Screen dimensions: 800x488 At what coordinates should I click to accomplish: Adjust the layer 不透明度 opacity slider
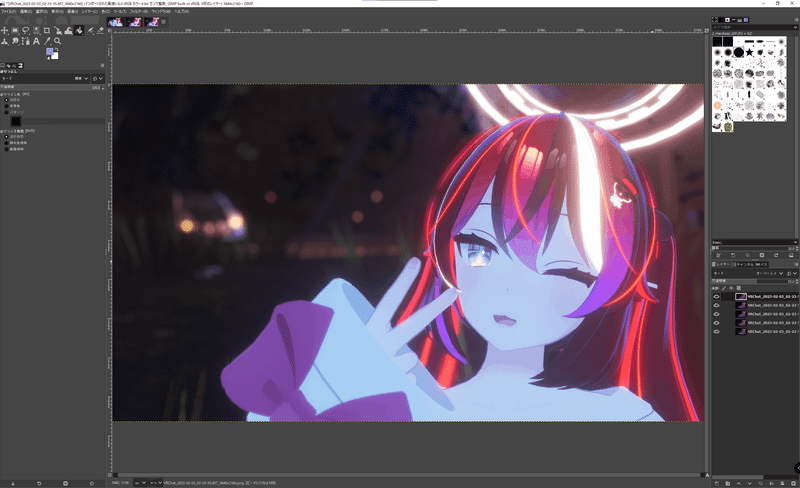[x=755, y=281]
